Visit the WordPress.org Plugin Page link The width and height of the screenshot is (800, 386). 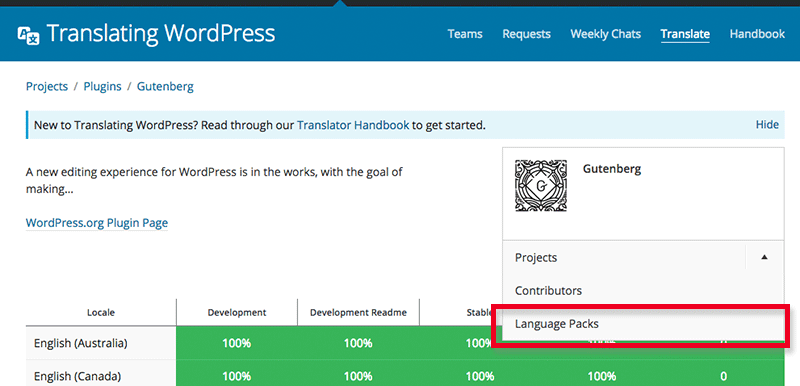pyautogui.click(x=97, y=223)
